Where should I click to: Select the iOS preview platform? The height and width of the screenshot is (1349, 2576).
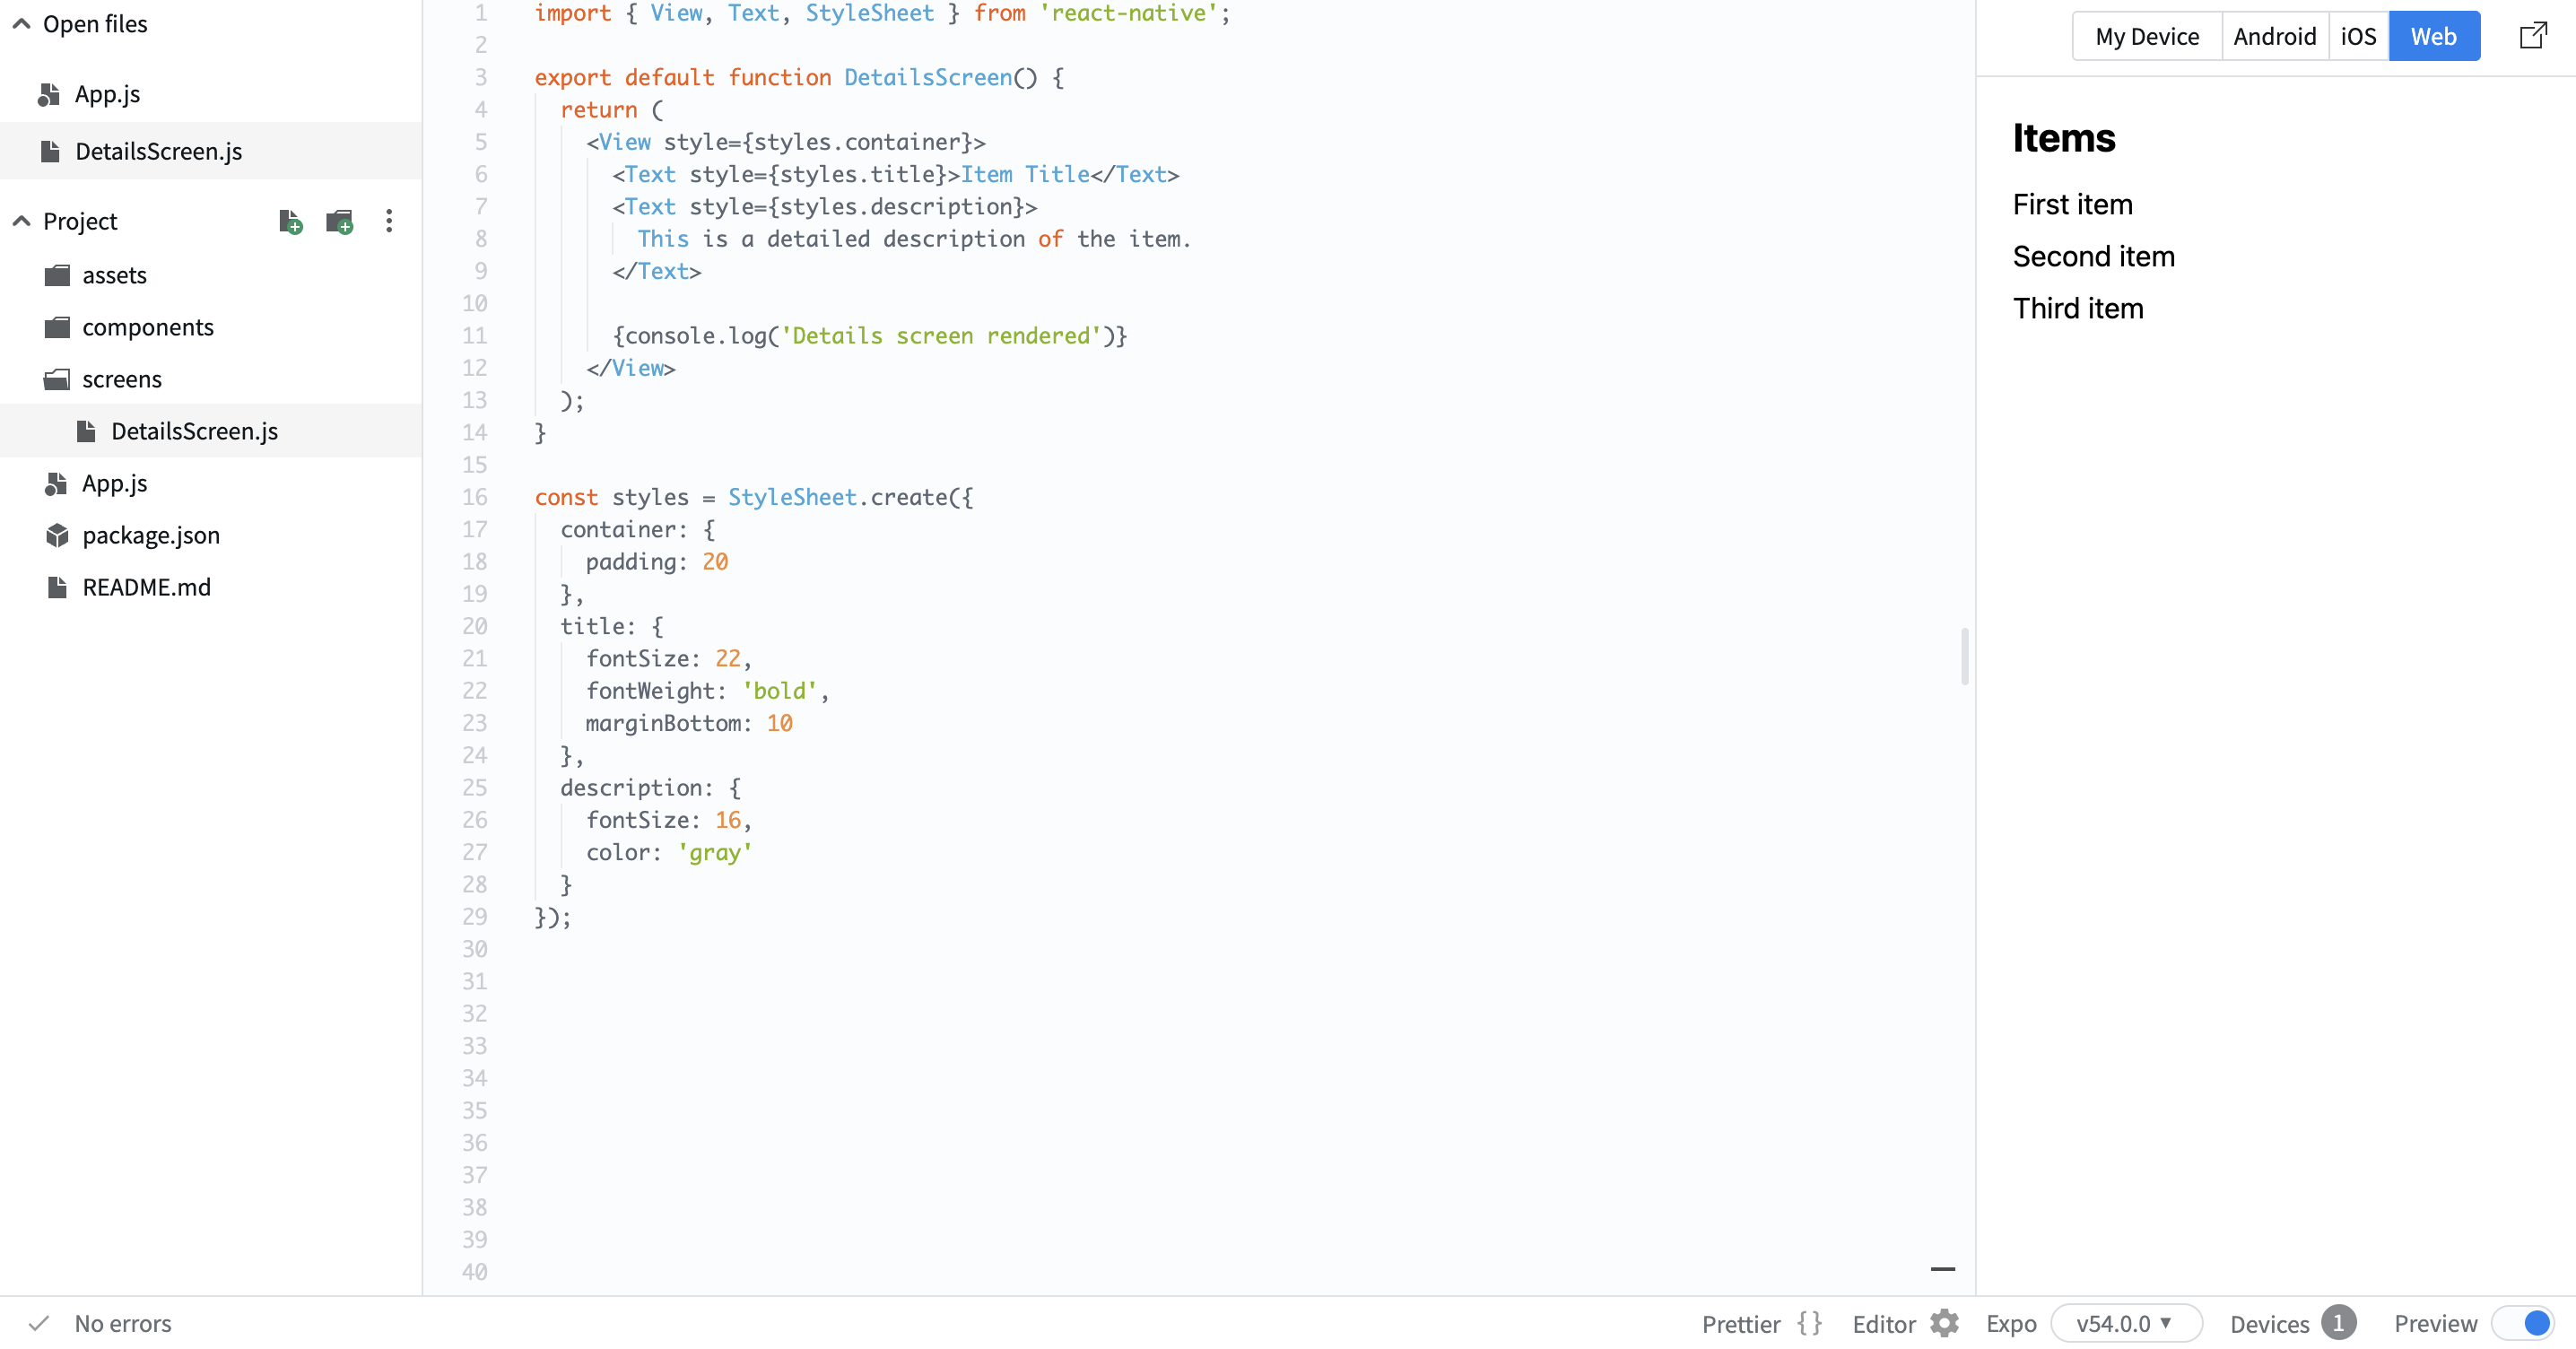(2357, 36)
